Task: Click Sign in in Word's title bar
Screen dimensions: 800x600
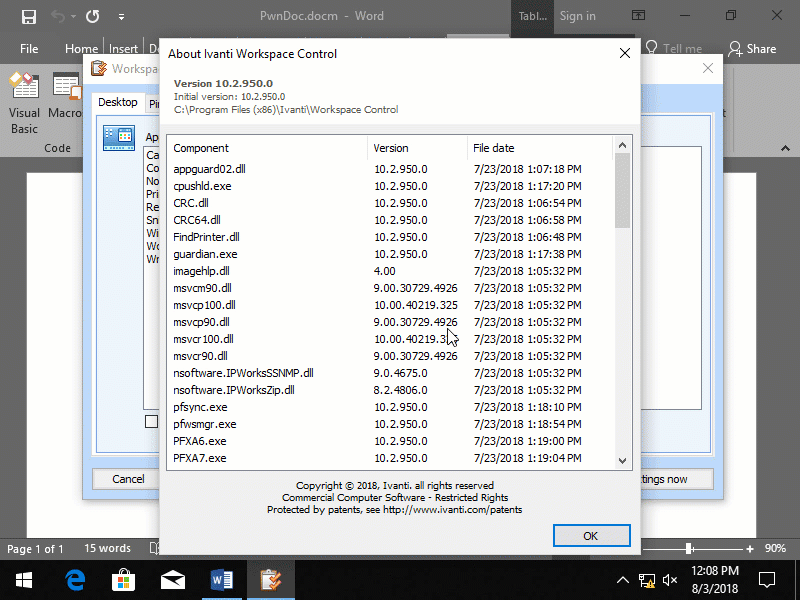Action: click(578, 16)
